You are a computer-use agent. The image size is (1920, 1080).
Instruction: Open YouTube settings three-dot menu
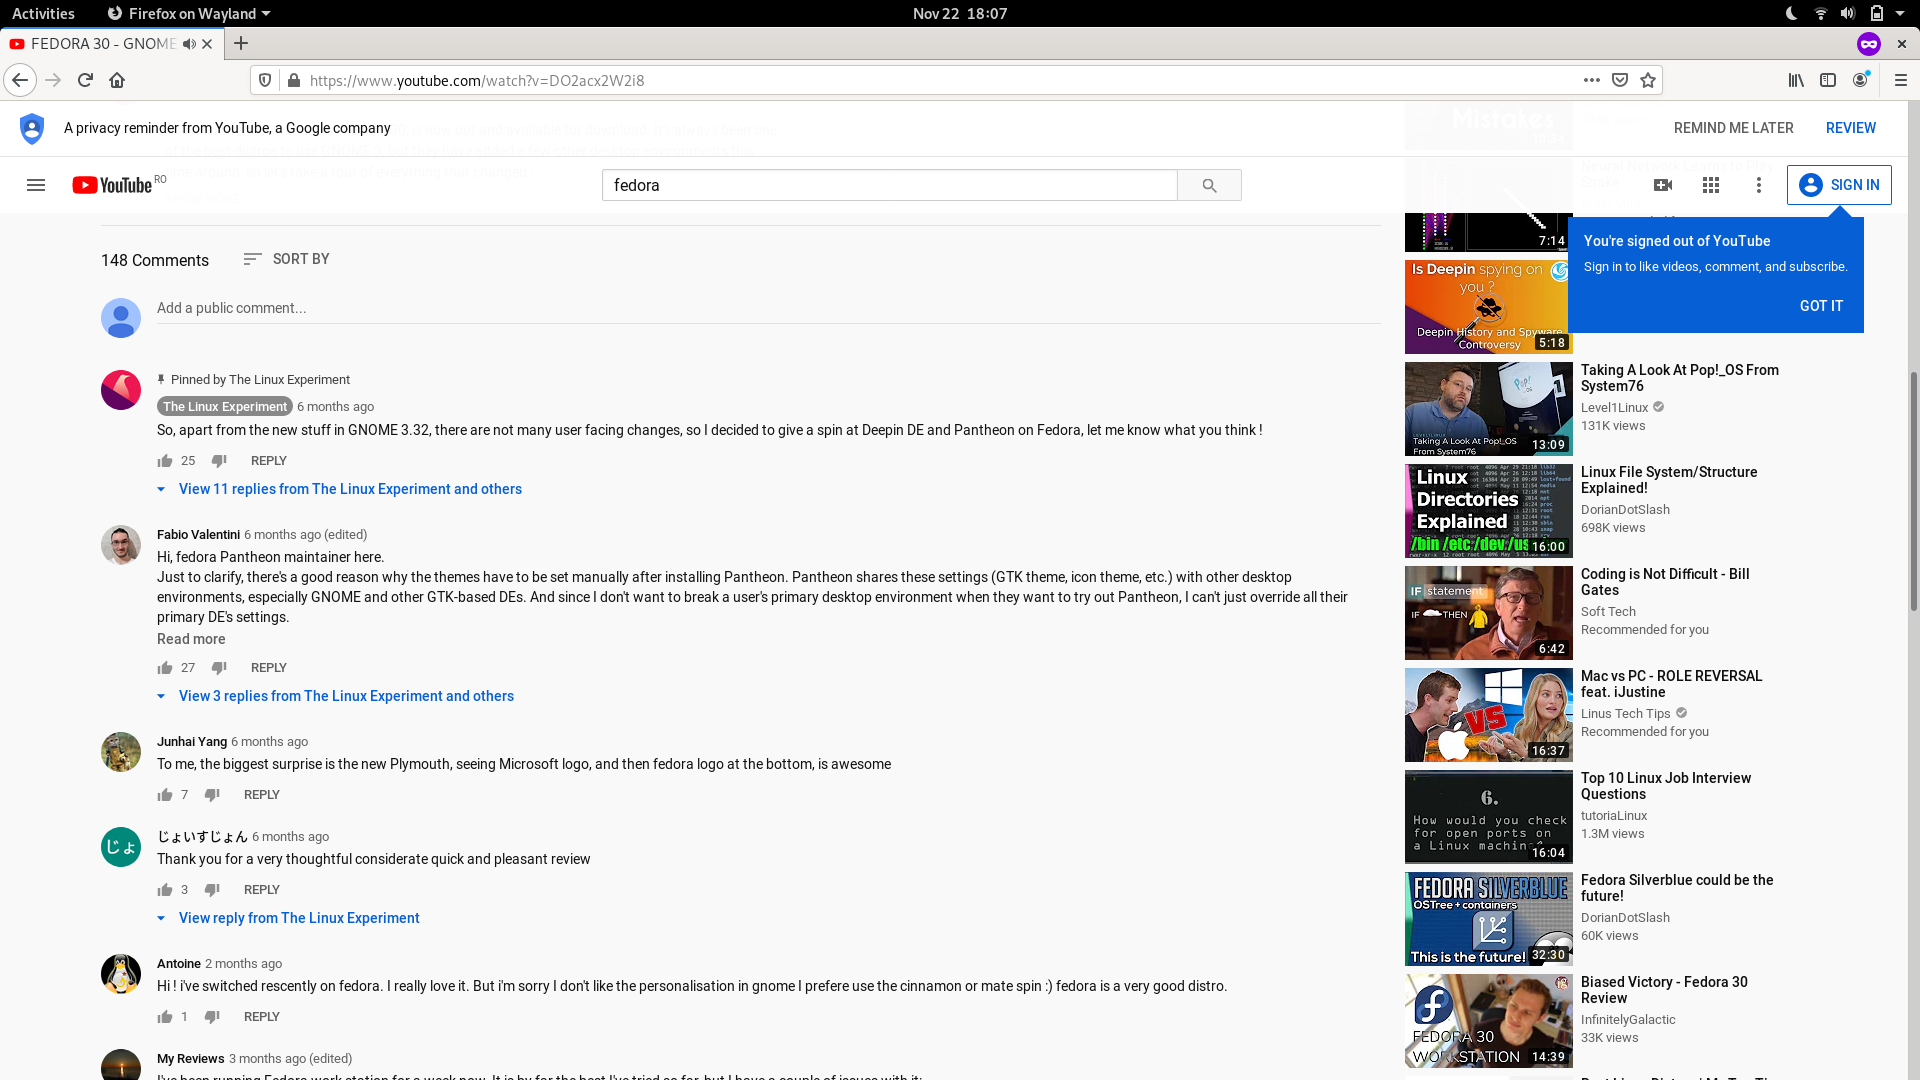[x=1759, y=185]
